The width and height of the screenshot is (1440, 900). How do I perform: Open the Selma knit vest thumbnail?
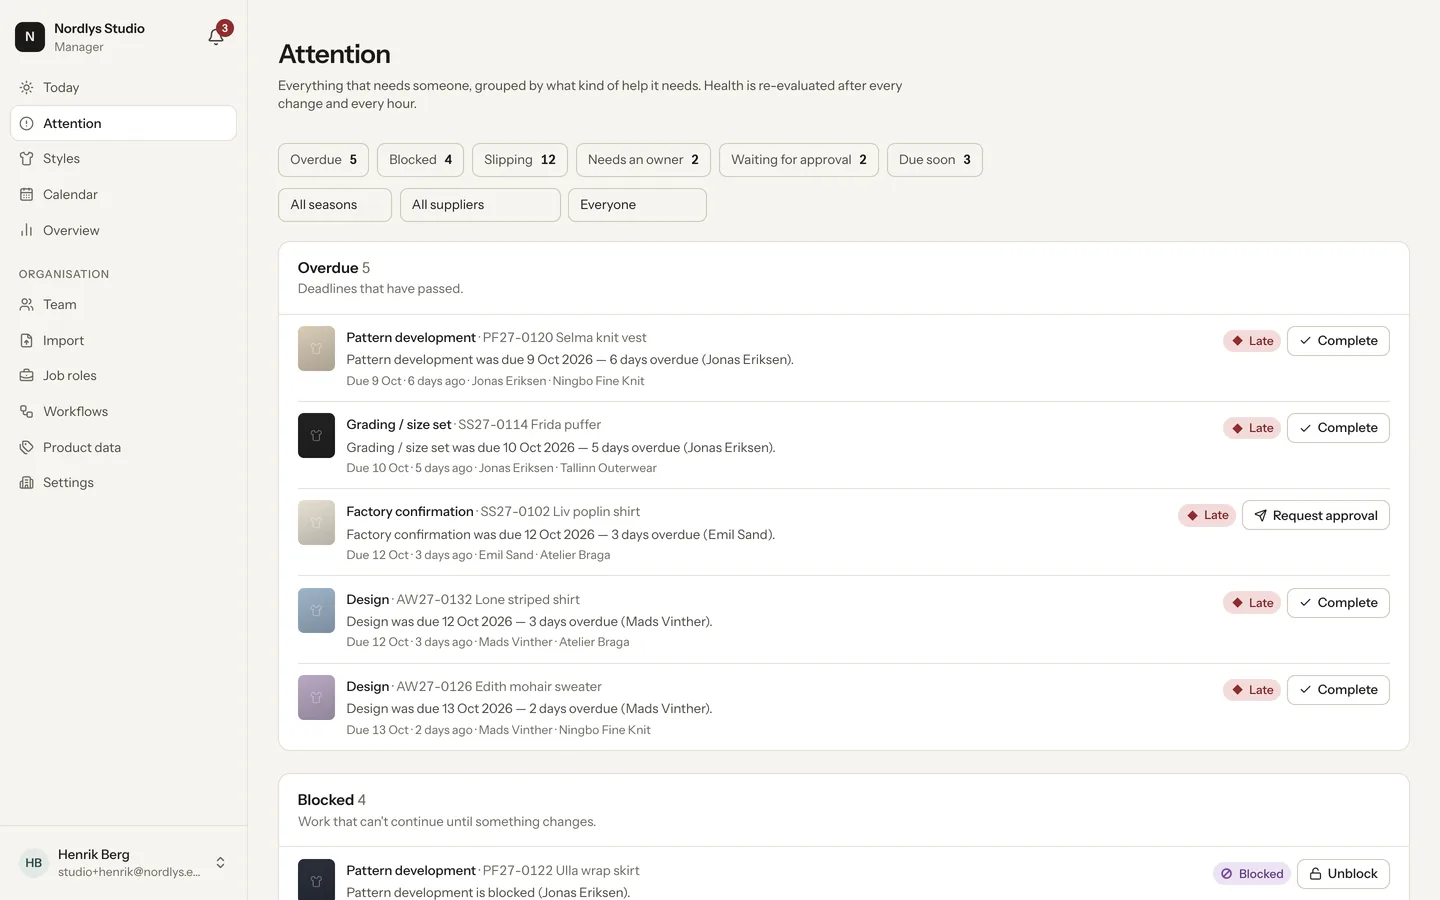pos(316,349)
